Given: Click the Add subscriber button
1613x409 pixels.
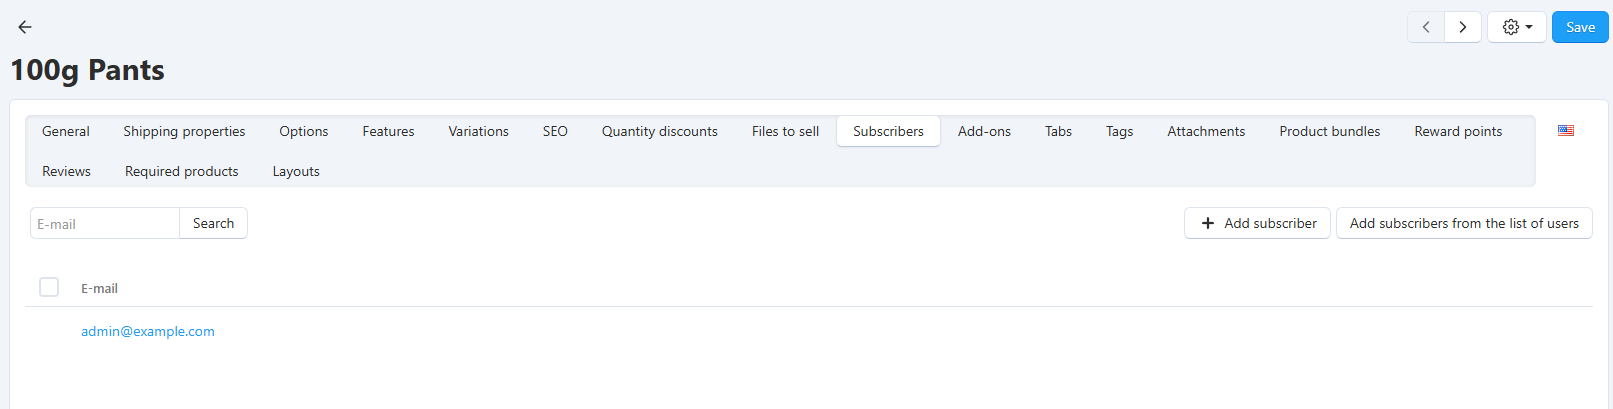Looking at the screenshot, I should (1257, 223).
